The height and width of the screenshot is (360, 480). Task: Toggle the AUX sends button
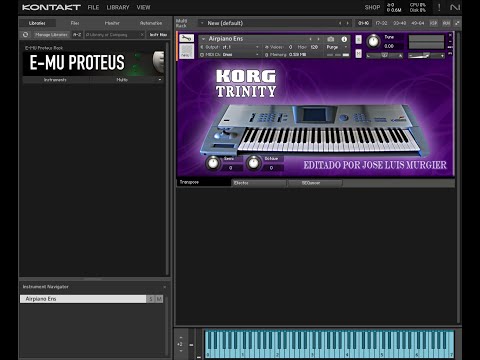pyautogui.click(x=446, y=23)
